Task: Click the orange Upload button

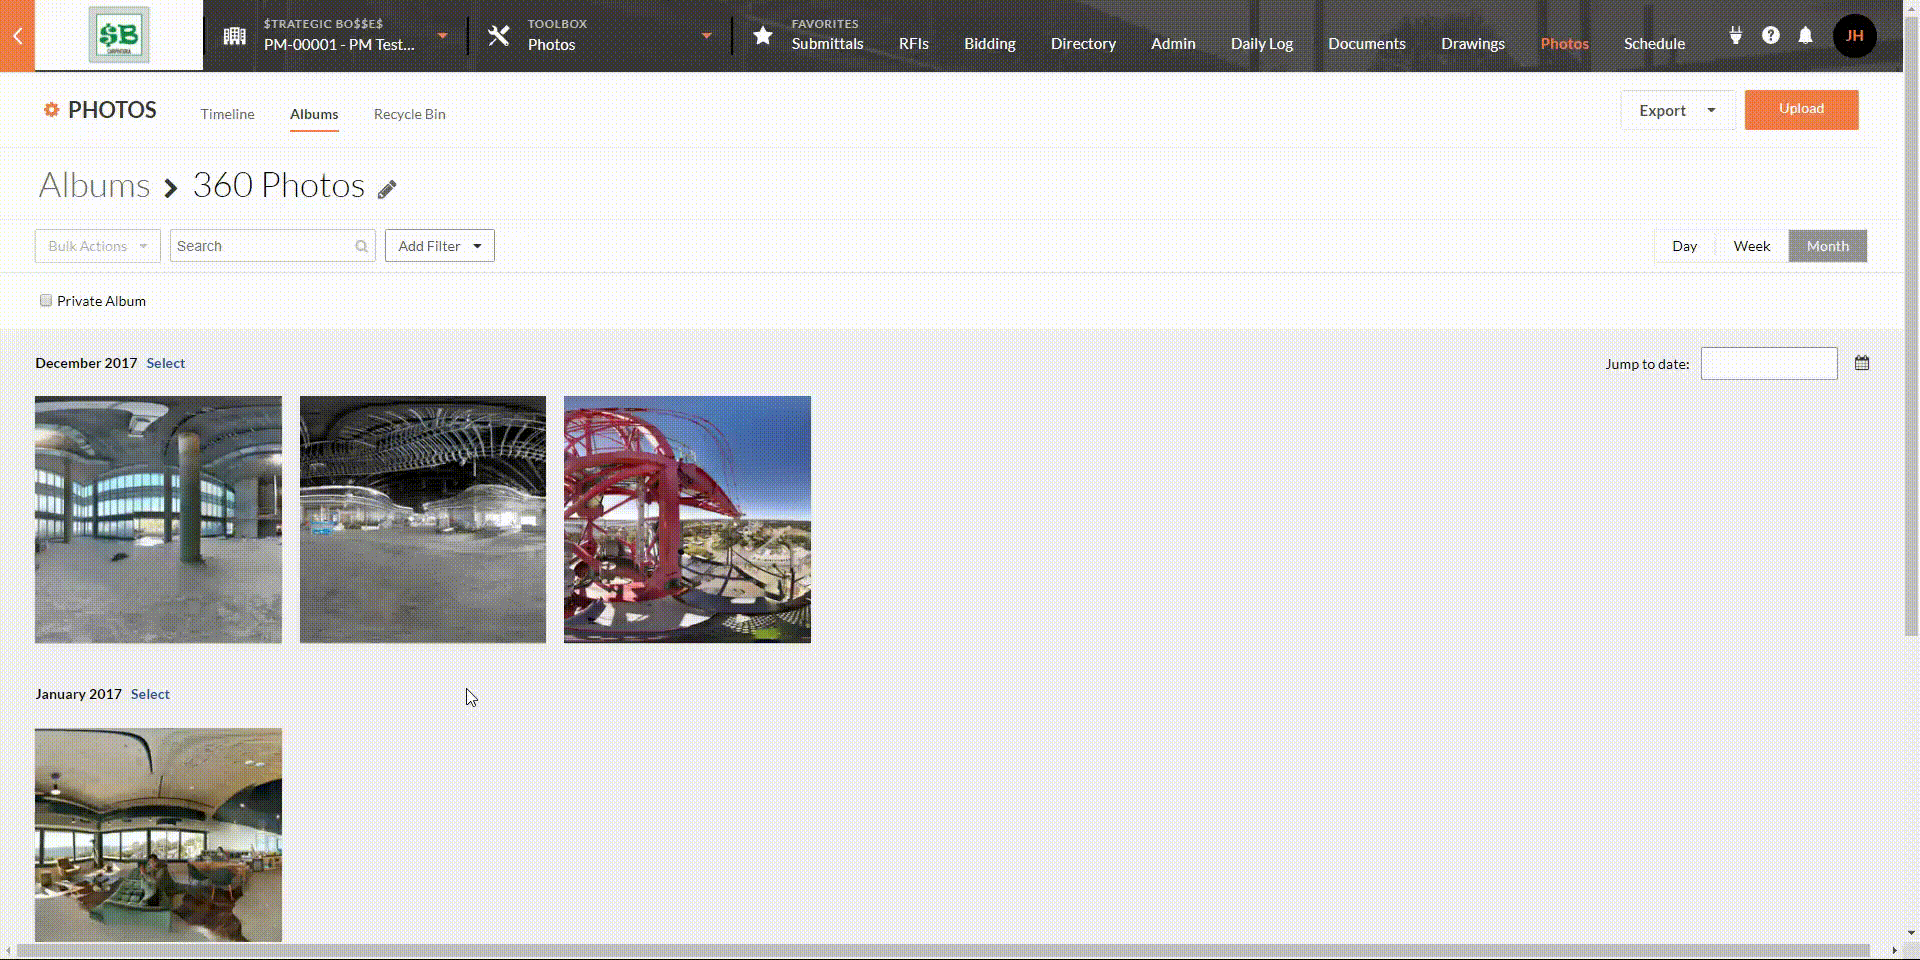Action: (1801, 109)
